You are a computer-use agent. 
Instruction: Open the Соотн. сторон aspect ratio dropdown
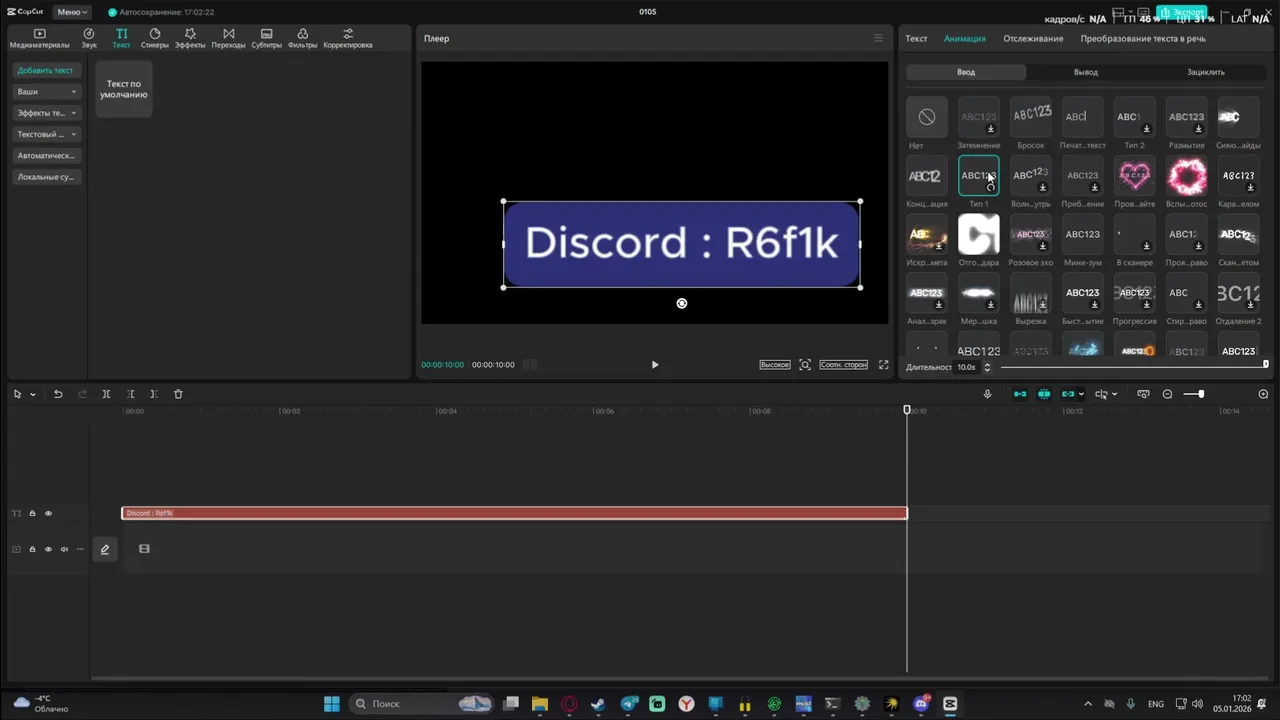pyautogui.click(x=844, y=365)
